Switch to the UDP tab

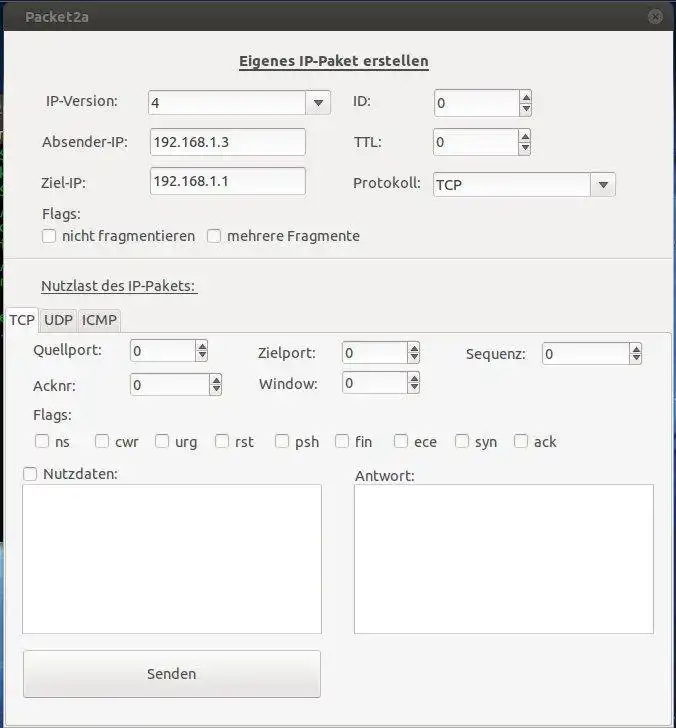58,320
